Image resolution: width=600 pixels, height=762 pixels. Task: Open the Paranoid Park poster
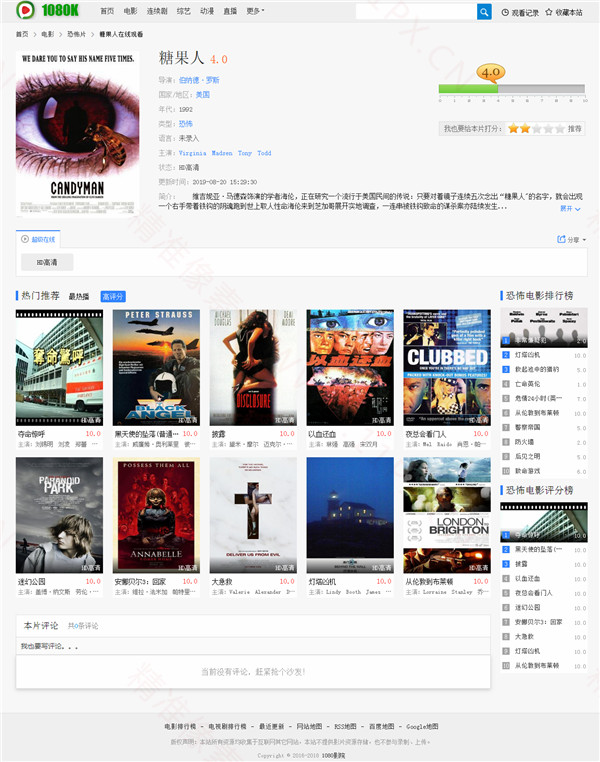[x=59, y=515]
